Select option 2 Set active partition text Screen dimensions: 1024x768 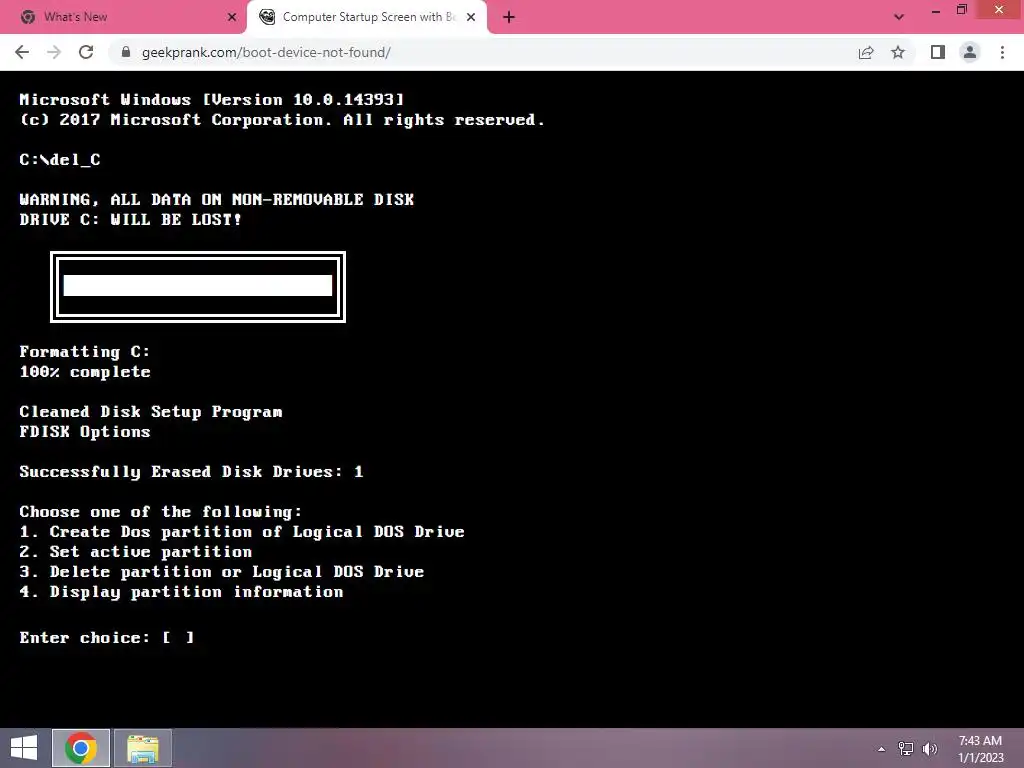point(135,552)
